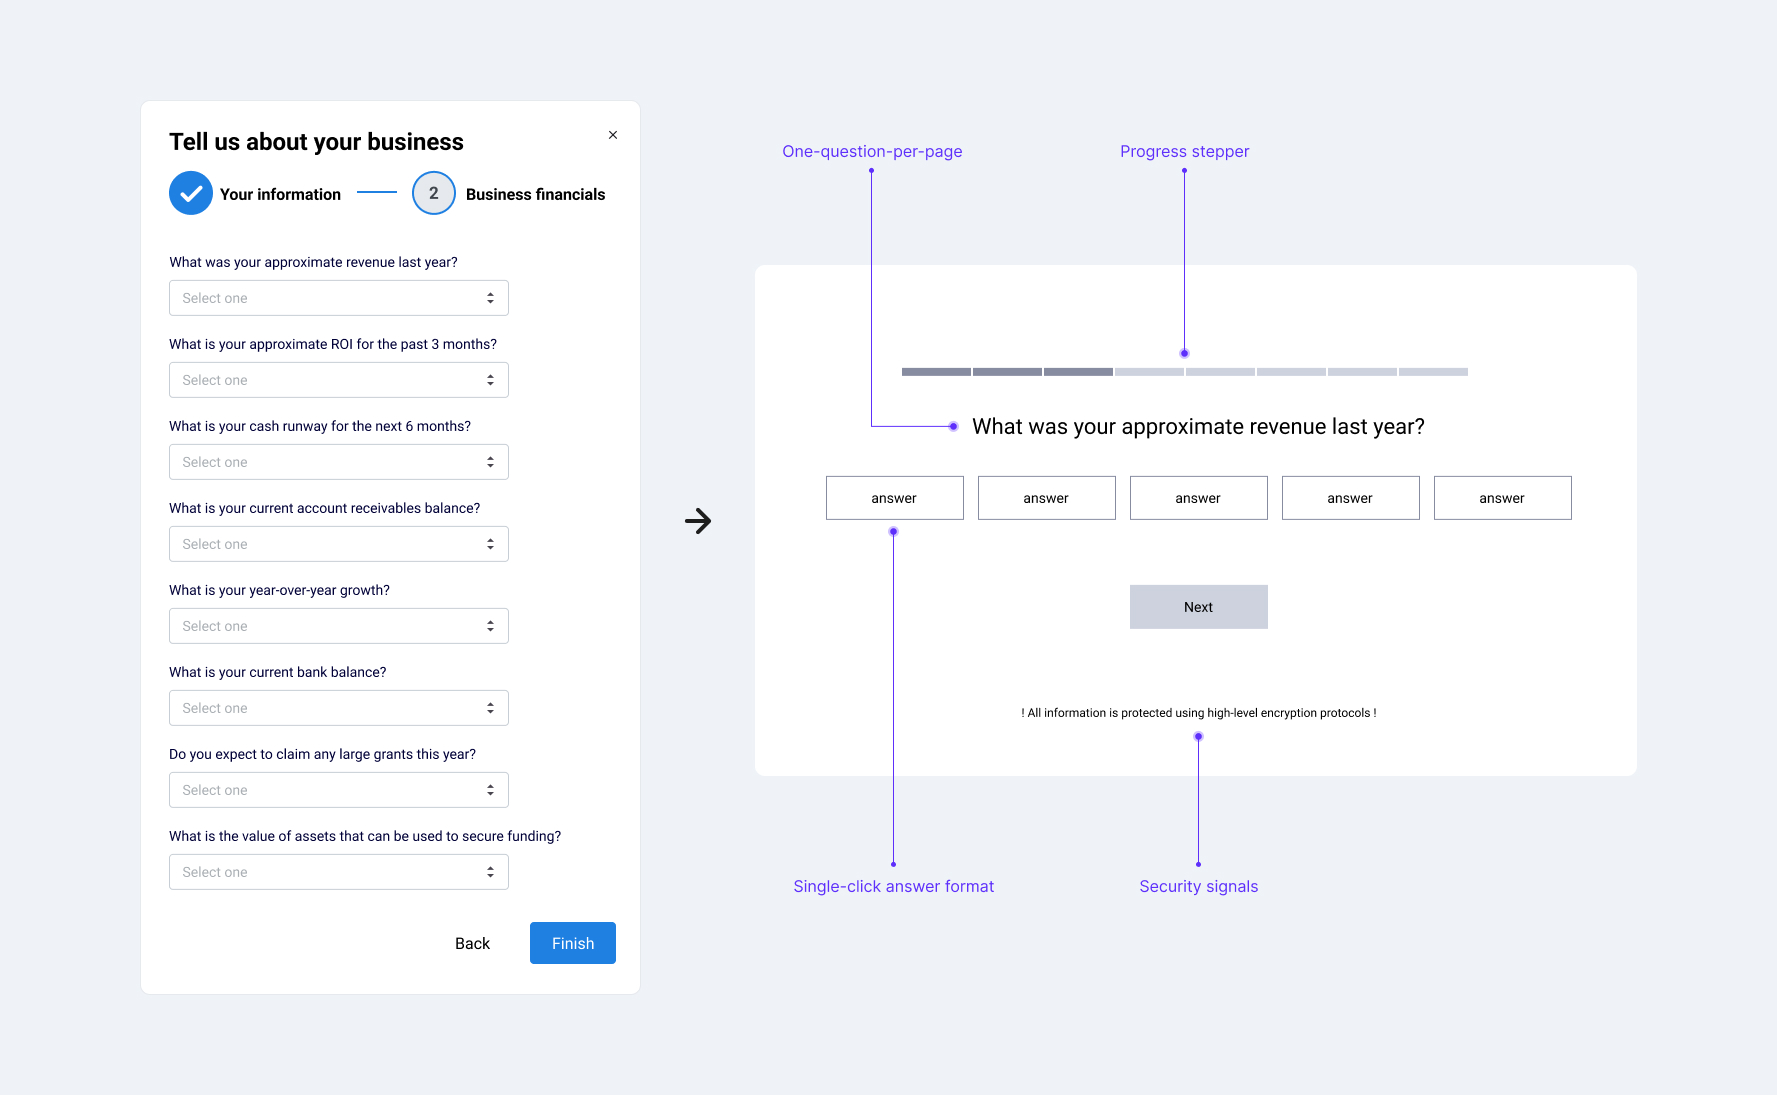
Task: Open the cash runway dropdown
Action: (338, 462)
